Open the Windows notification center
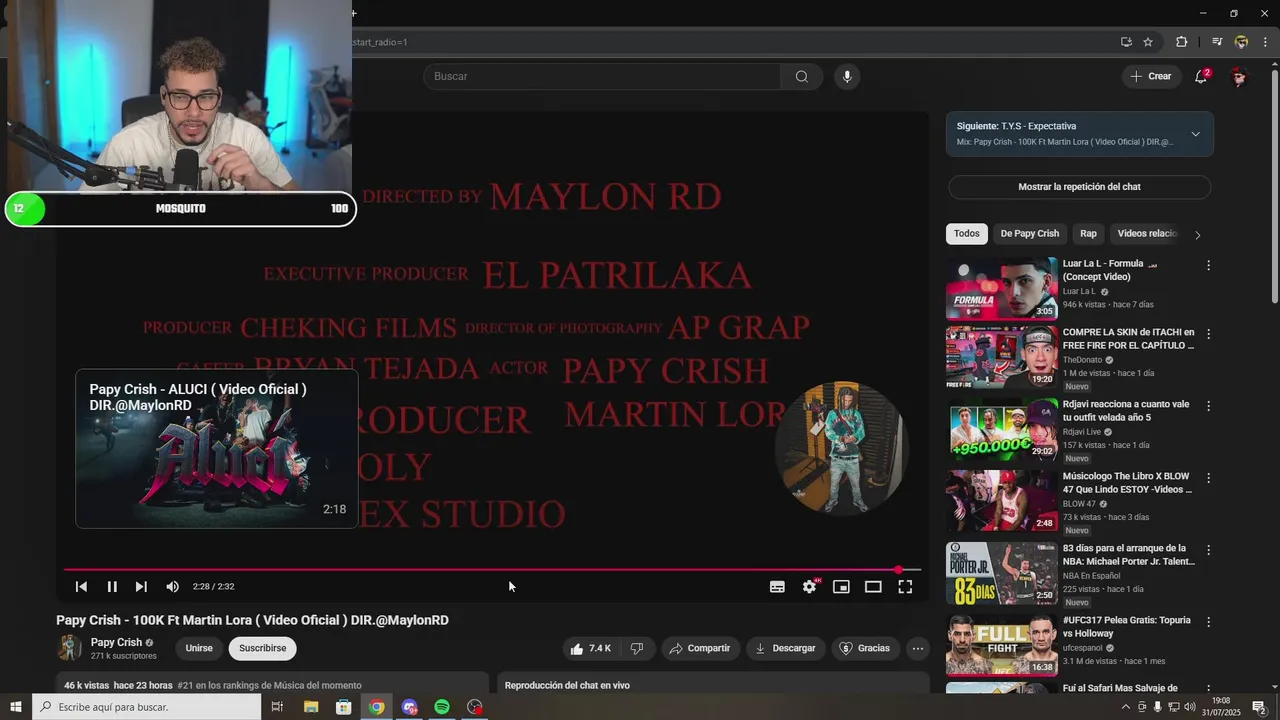 point(1259,707)
